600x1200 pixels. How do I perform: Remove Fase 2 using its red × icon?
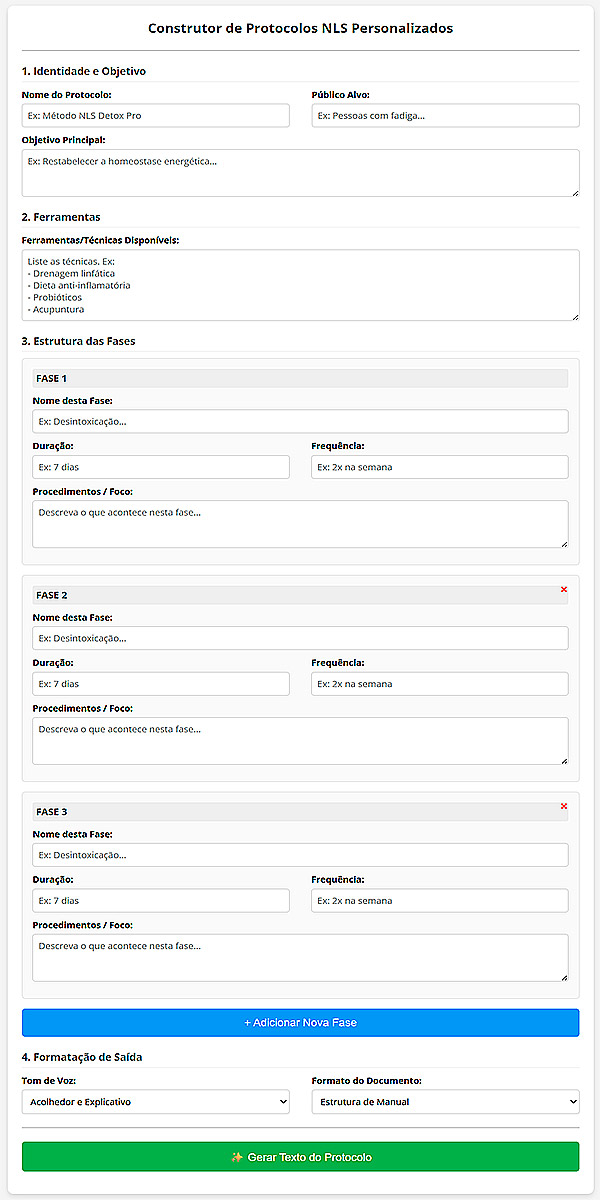(564, 589)
